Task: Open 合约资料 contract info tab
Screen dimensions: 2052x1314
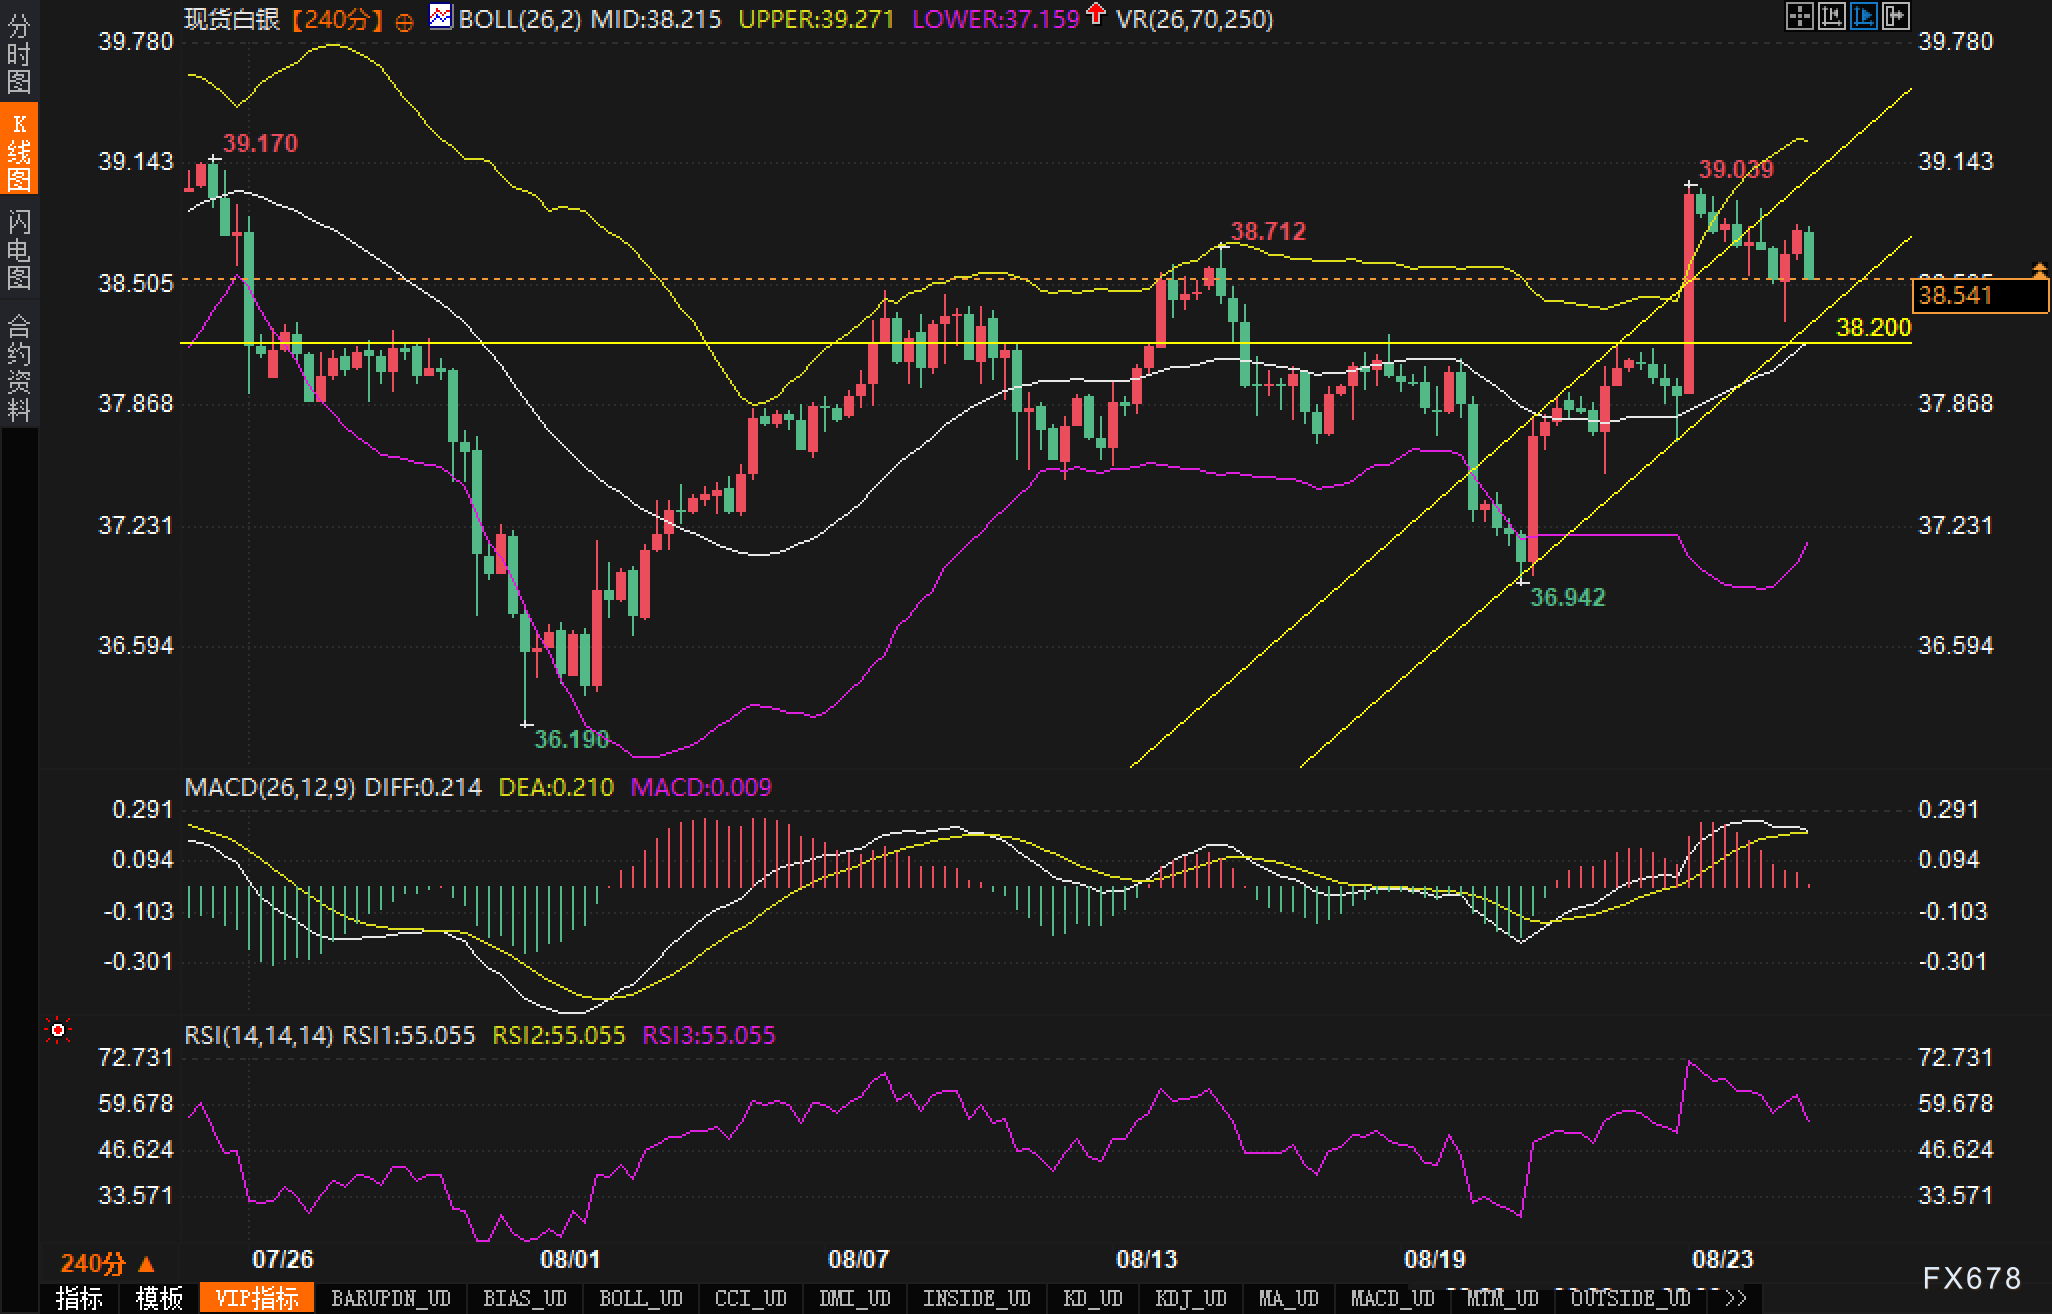Action: coord(19,367)
